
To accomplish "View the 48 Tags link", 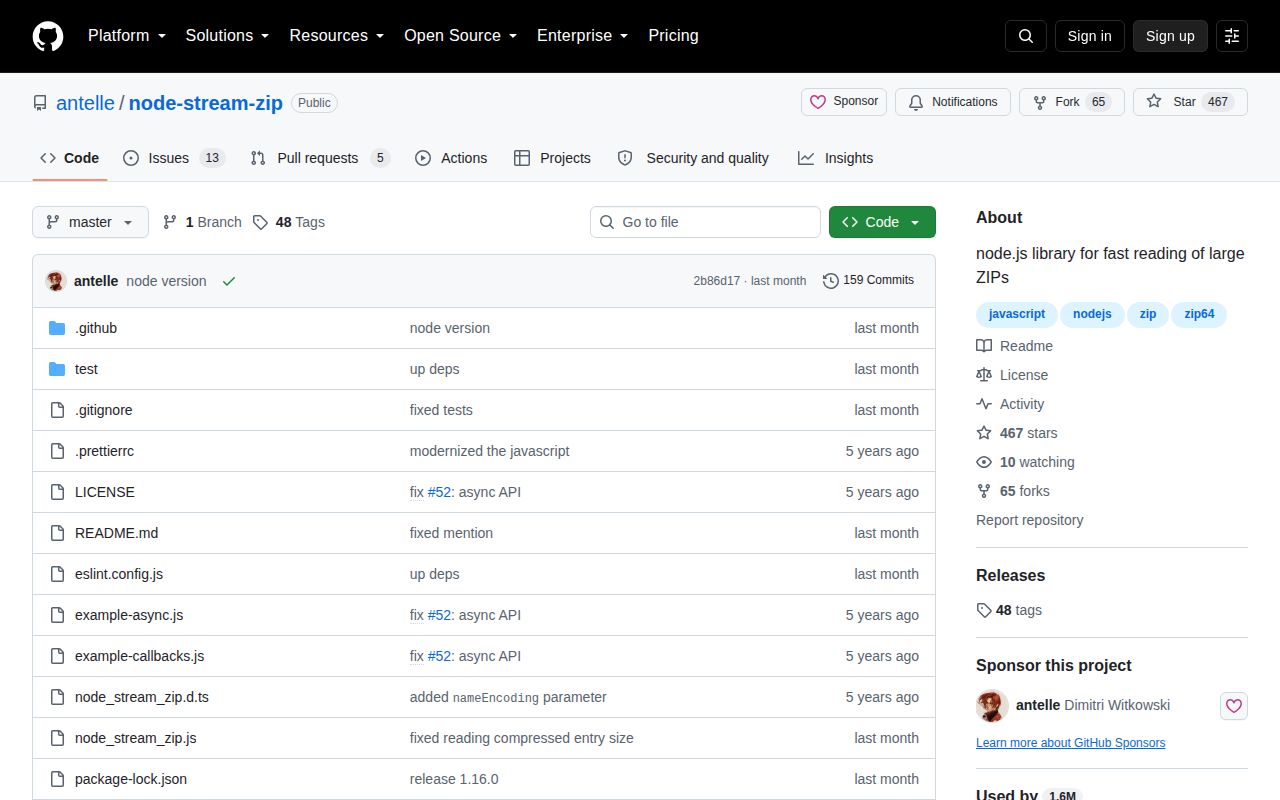I will [289, 222].
